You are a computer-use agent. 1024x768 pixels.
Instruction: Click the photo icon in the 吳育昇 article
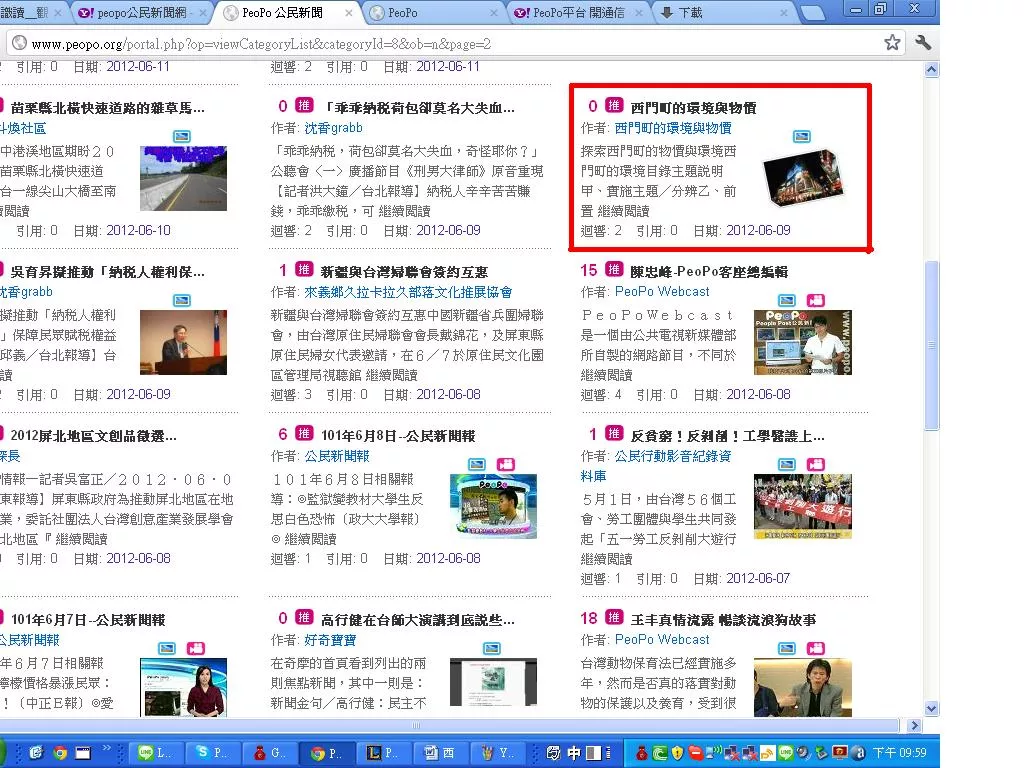[x=182, y=300]
